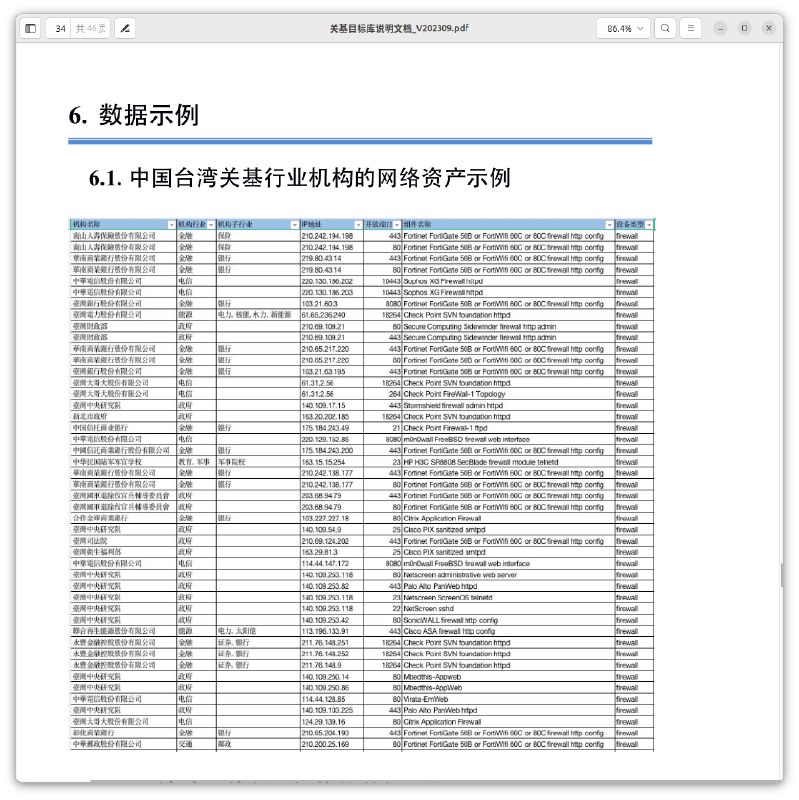Click the vertical scrollbar handle at right edge
799x800 pixels.
click(781, 574)
